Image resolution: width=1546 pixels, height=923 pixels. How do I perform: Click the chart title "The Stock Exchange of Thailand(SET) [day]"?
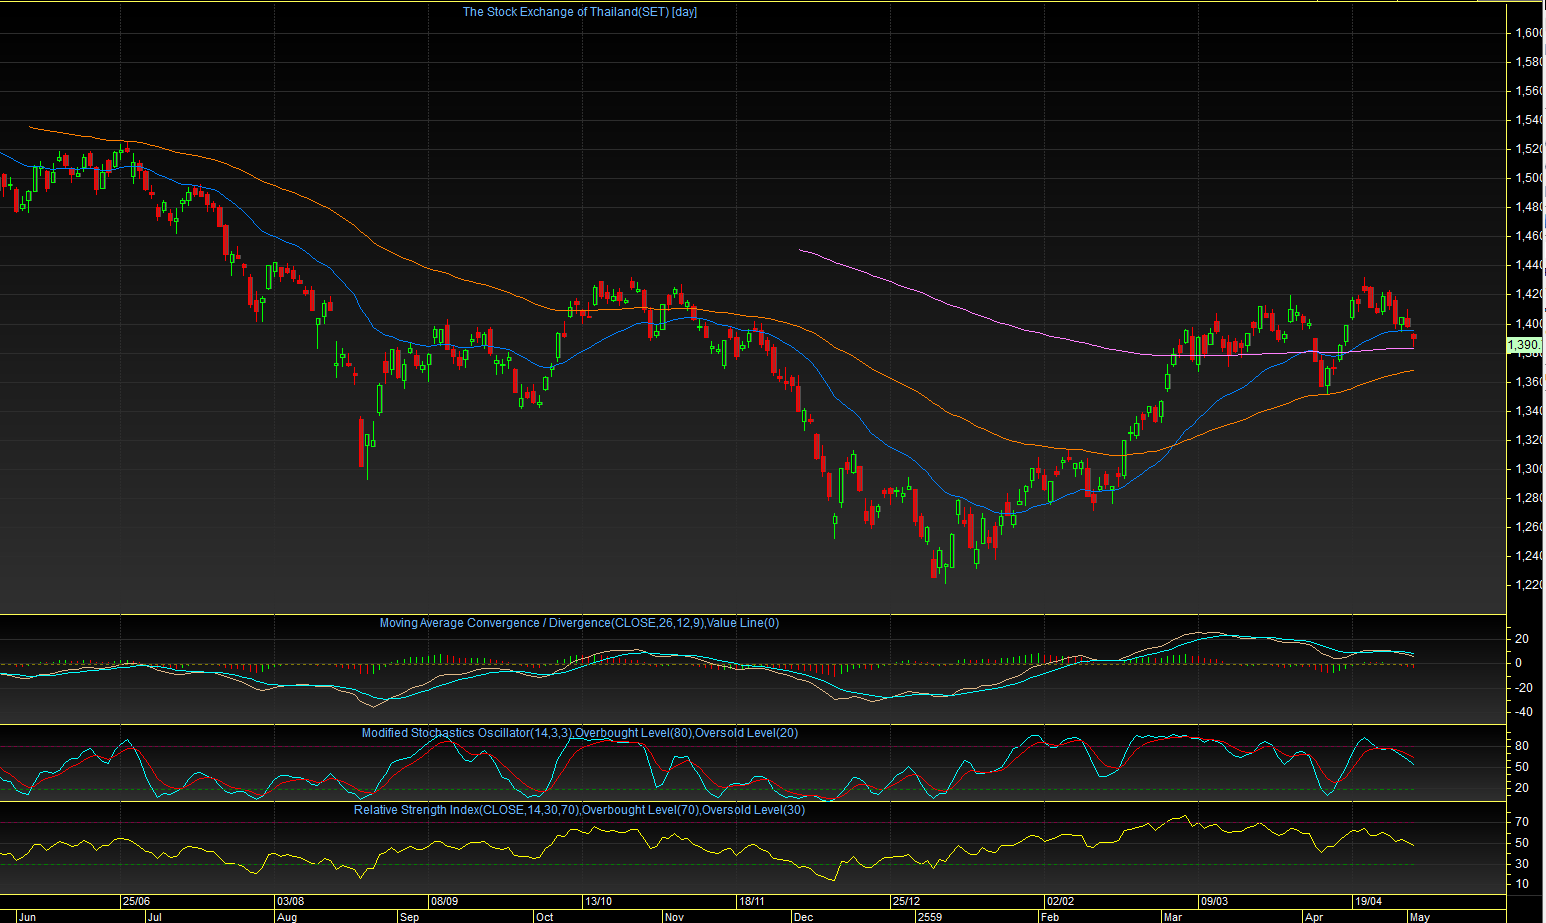tap(580, 12)
